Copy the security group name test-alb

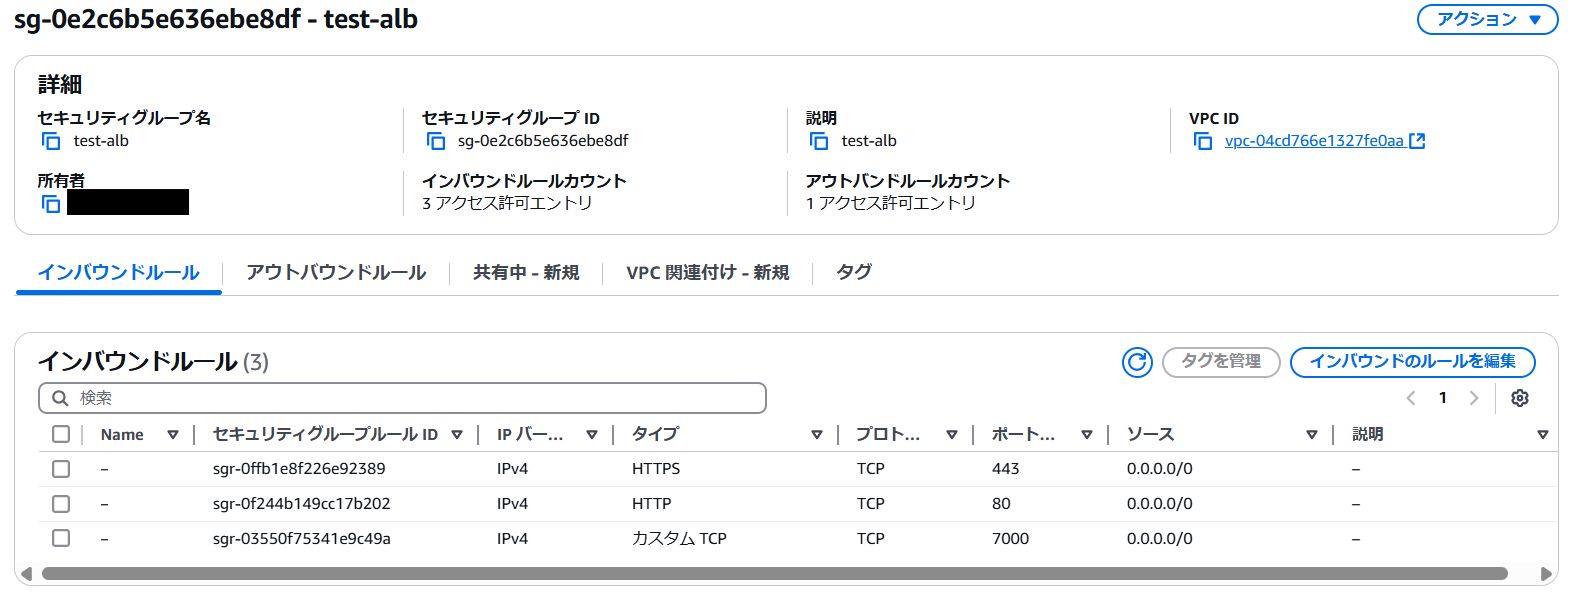click(51, 141)
